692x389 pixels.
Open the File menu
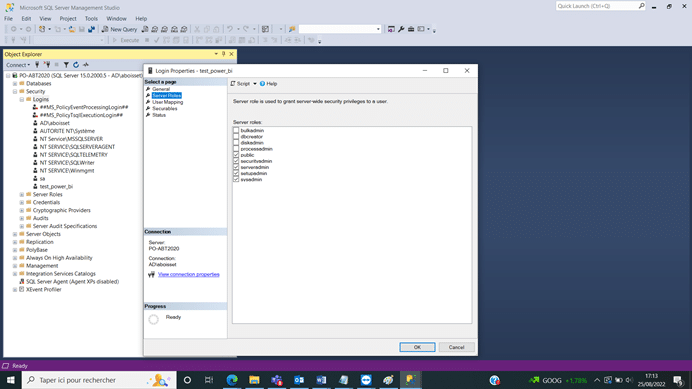click(8, 19)
